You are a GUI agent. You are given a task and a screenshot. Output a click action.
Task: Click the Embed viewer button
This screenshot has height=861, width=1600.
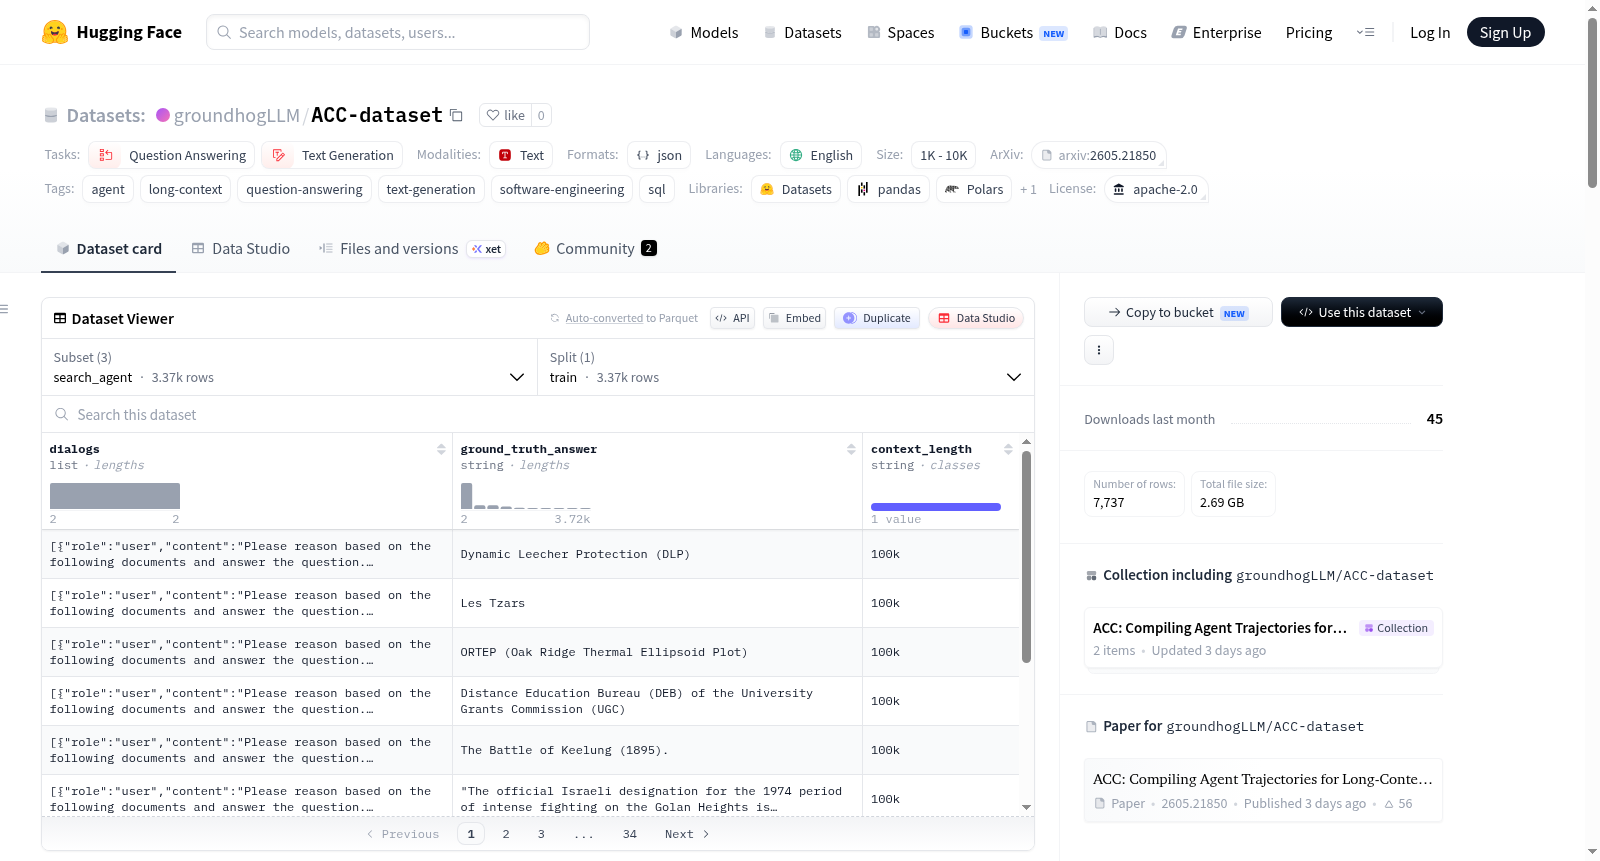[x=794, y=318]
